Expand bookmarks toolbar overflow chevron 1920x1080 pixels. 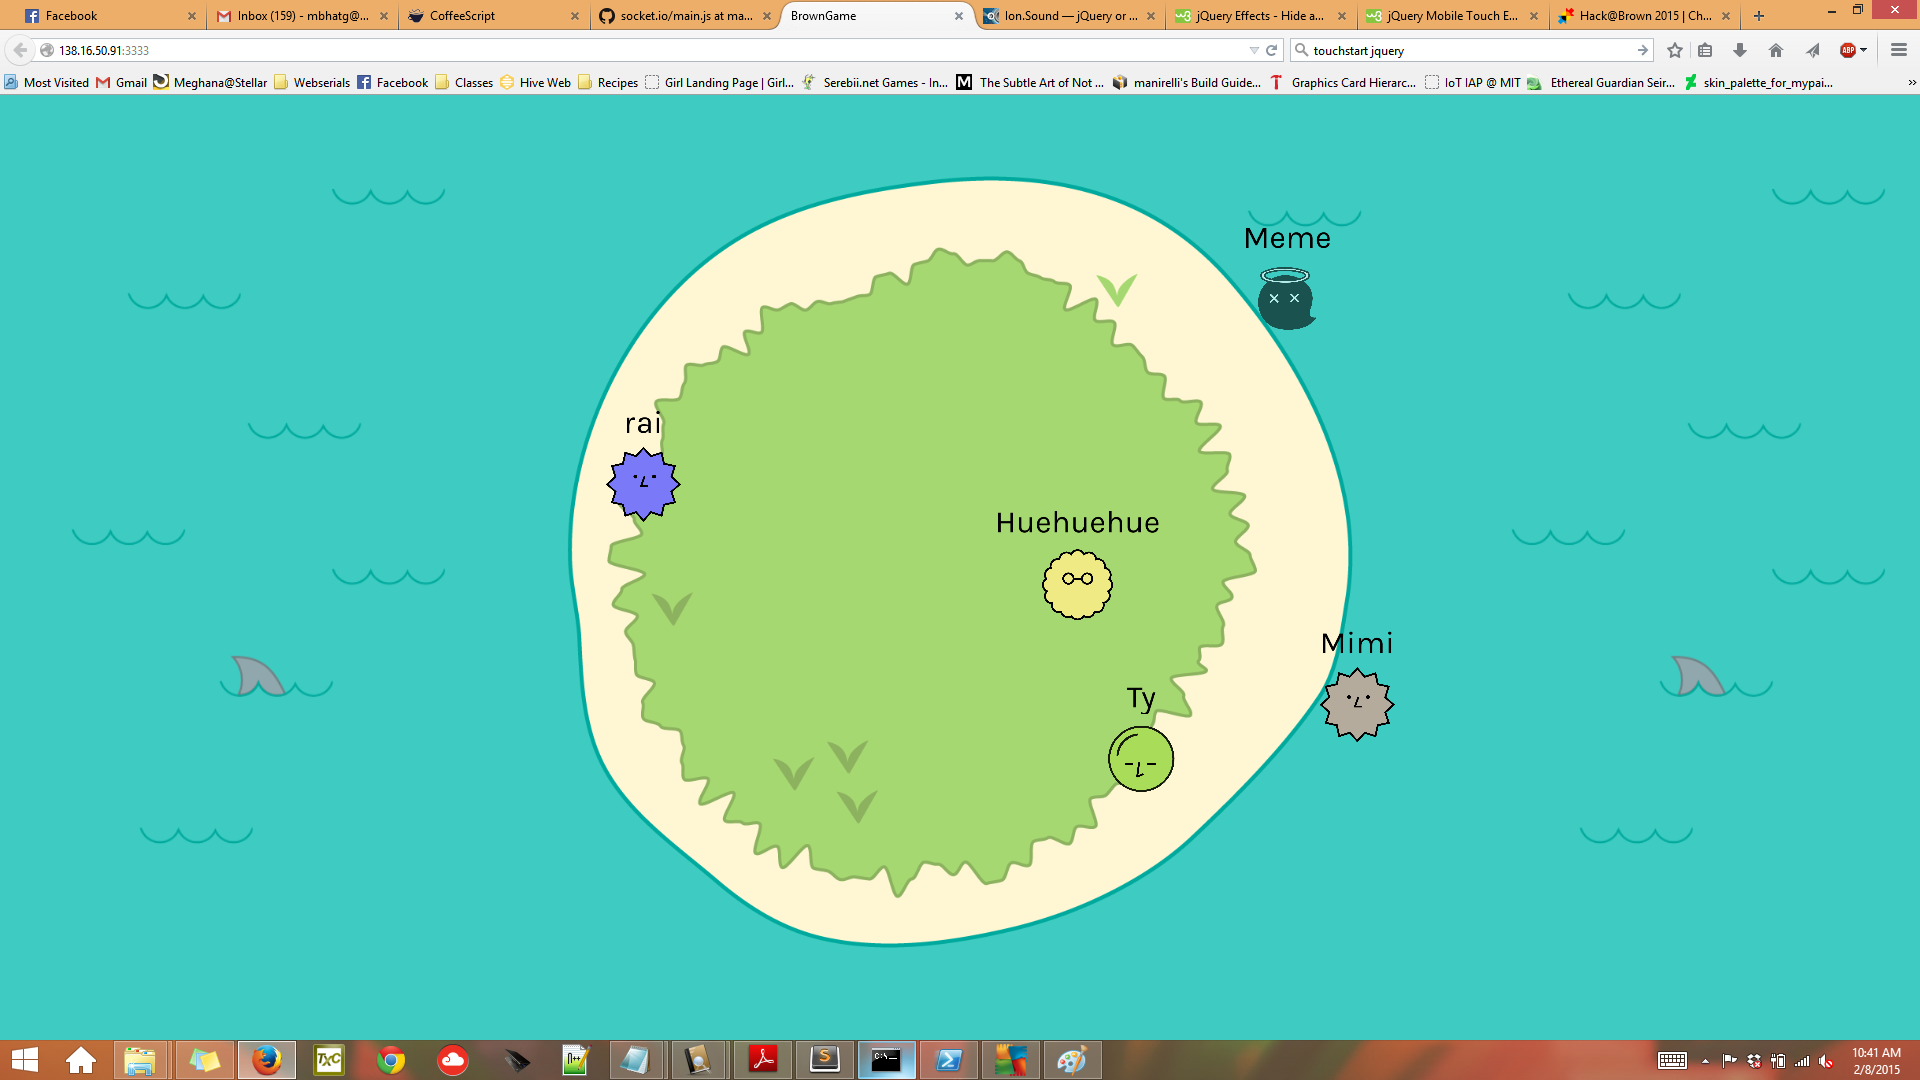coord(1912,83)
